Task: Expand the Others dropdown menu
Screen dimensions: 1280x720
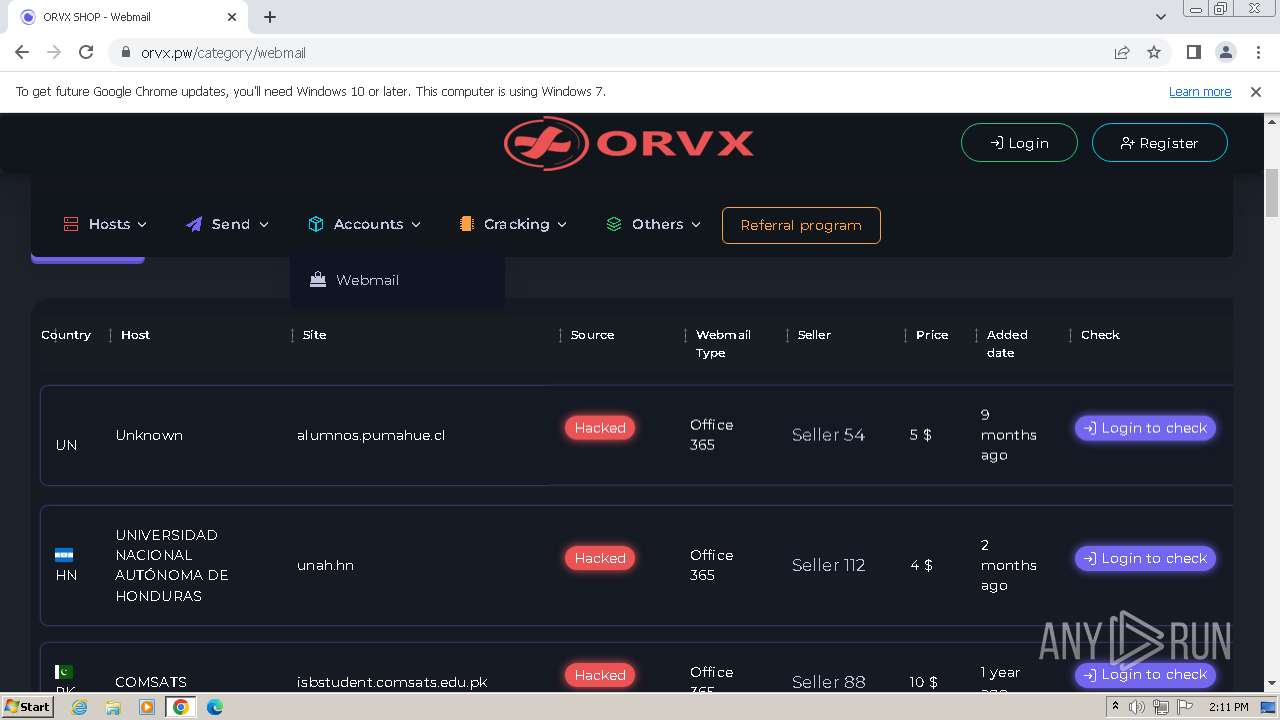Action: tap(653, 224)
